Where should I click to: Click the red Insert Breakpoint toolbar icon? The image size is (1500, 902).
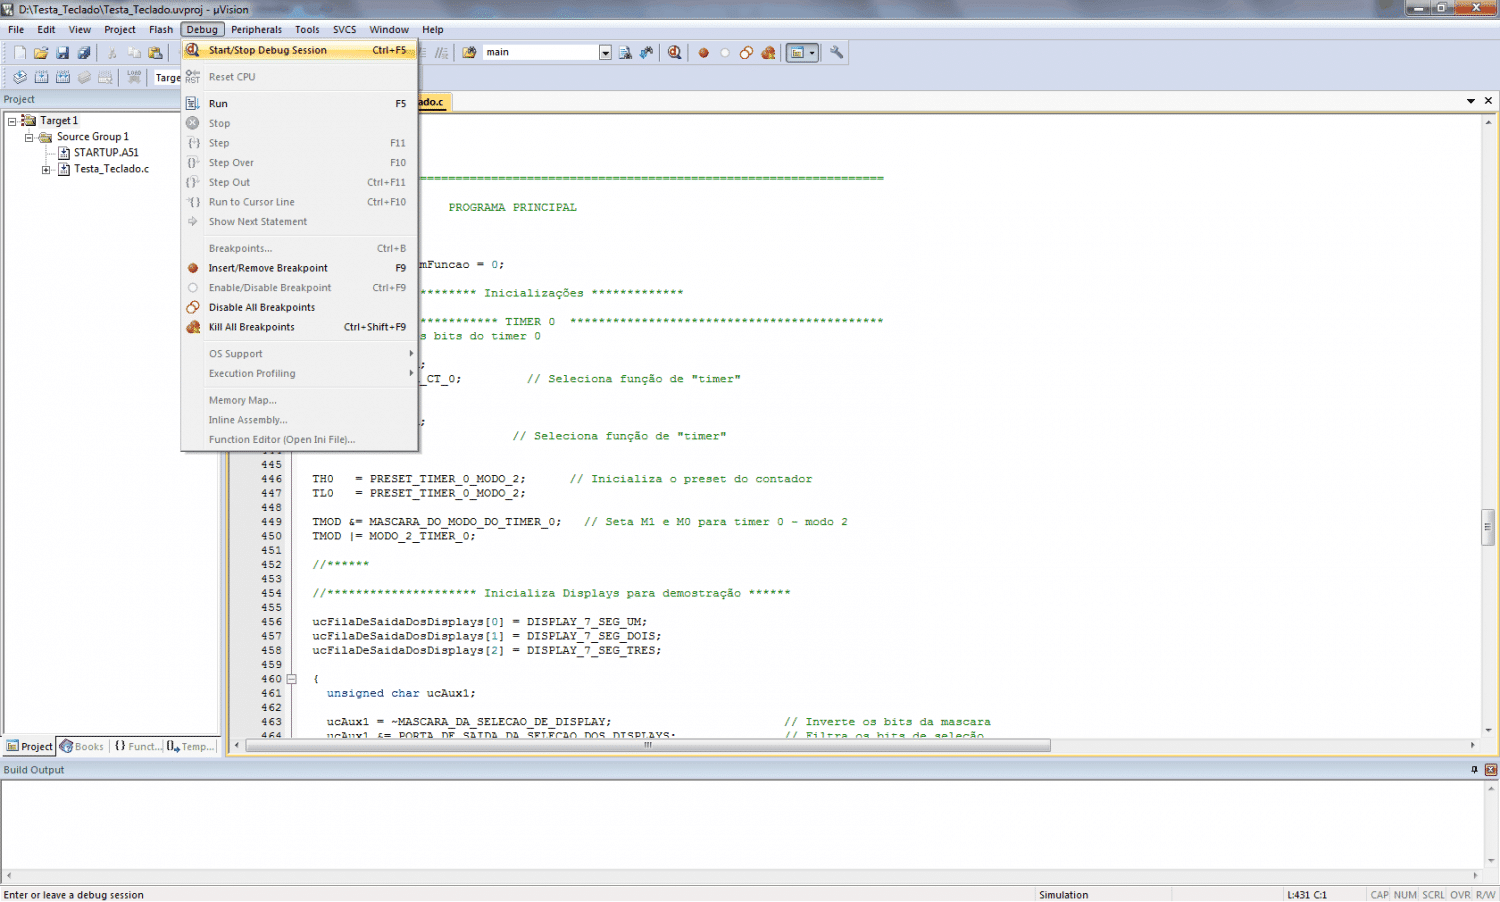pos(703,53)
